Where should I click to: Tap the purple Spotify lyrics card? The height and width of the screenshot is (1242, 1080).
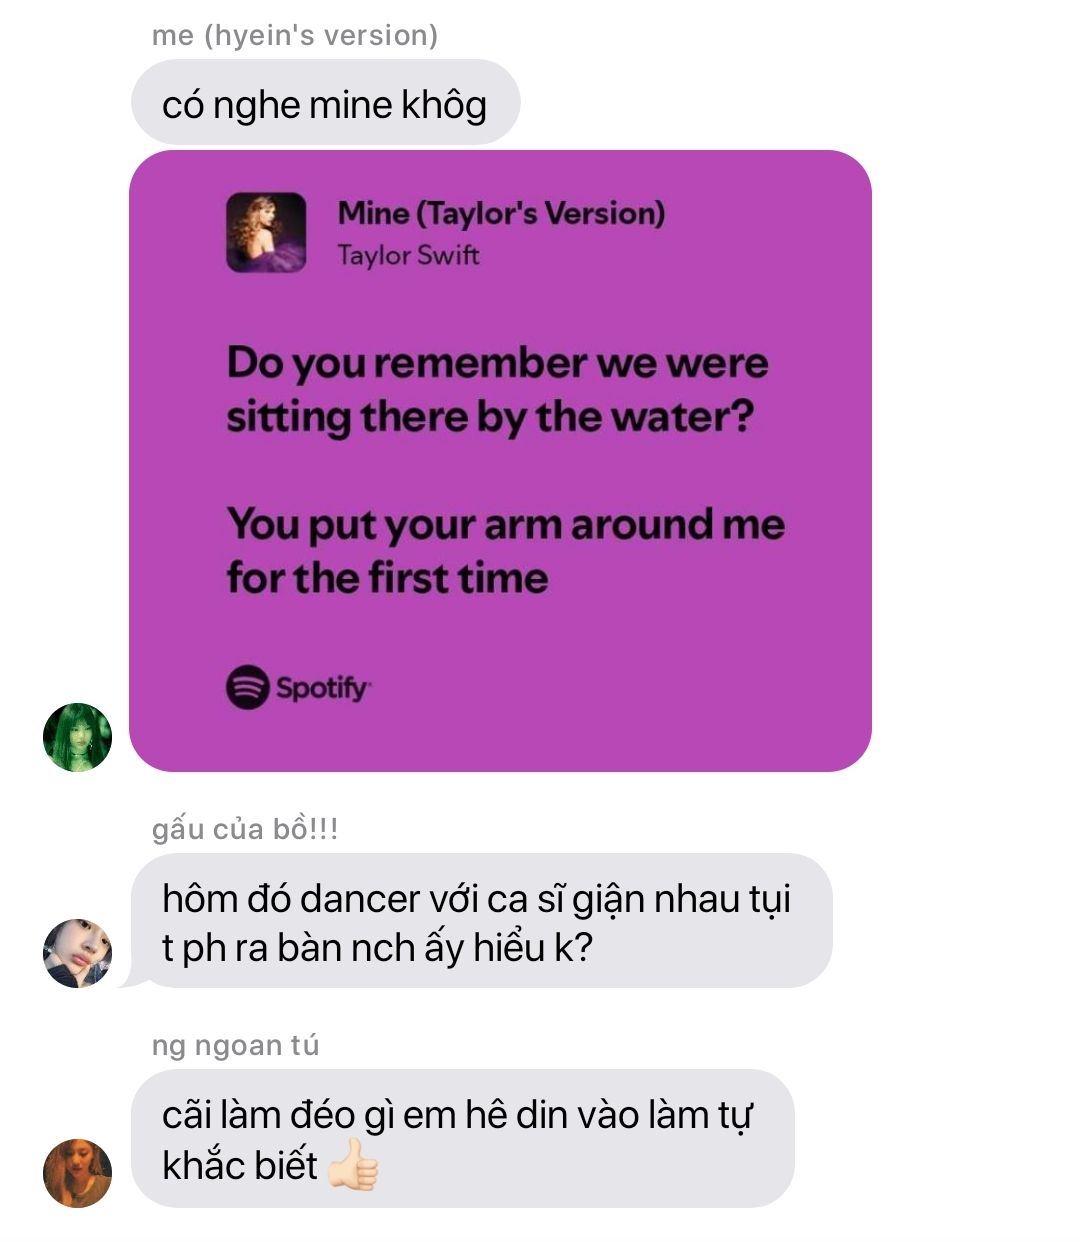[x=500, y=461]
